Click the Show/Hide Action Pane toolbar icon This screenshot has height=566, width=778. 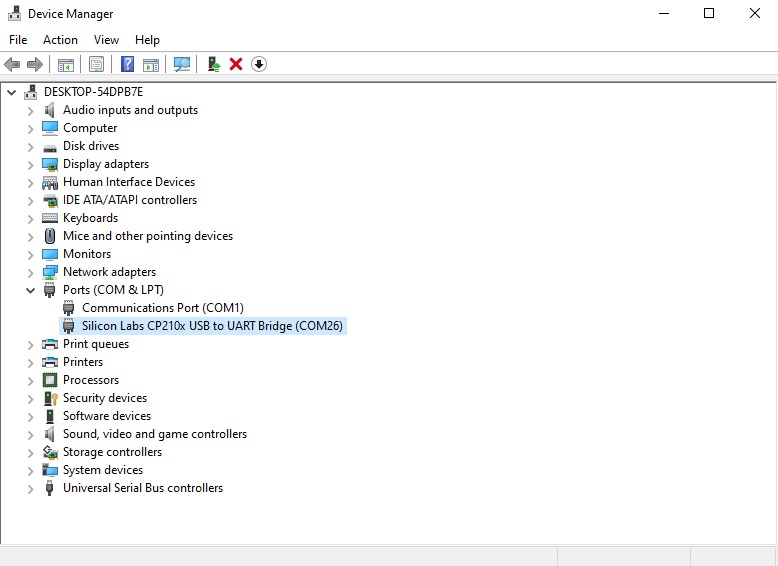151,64
